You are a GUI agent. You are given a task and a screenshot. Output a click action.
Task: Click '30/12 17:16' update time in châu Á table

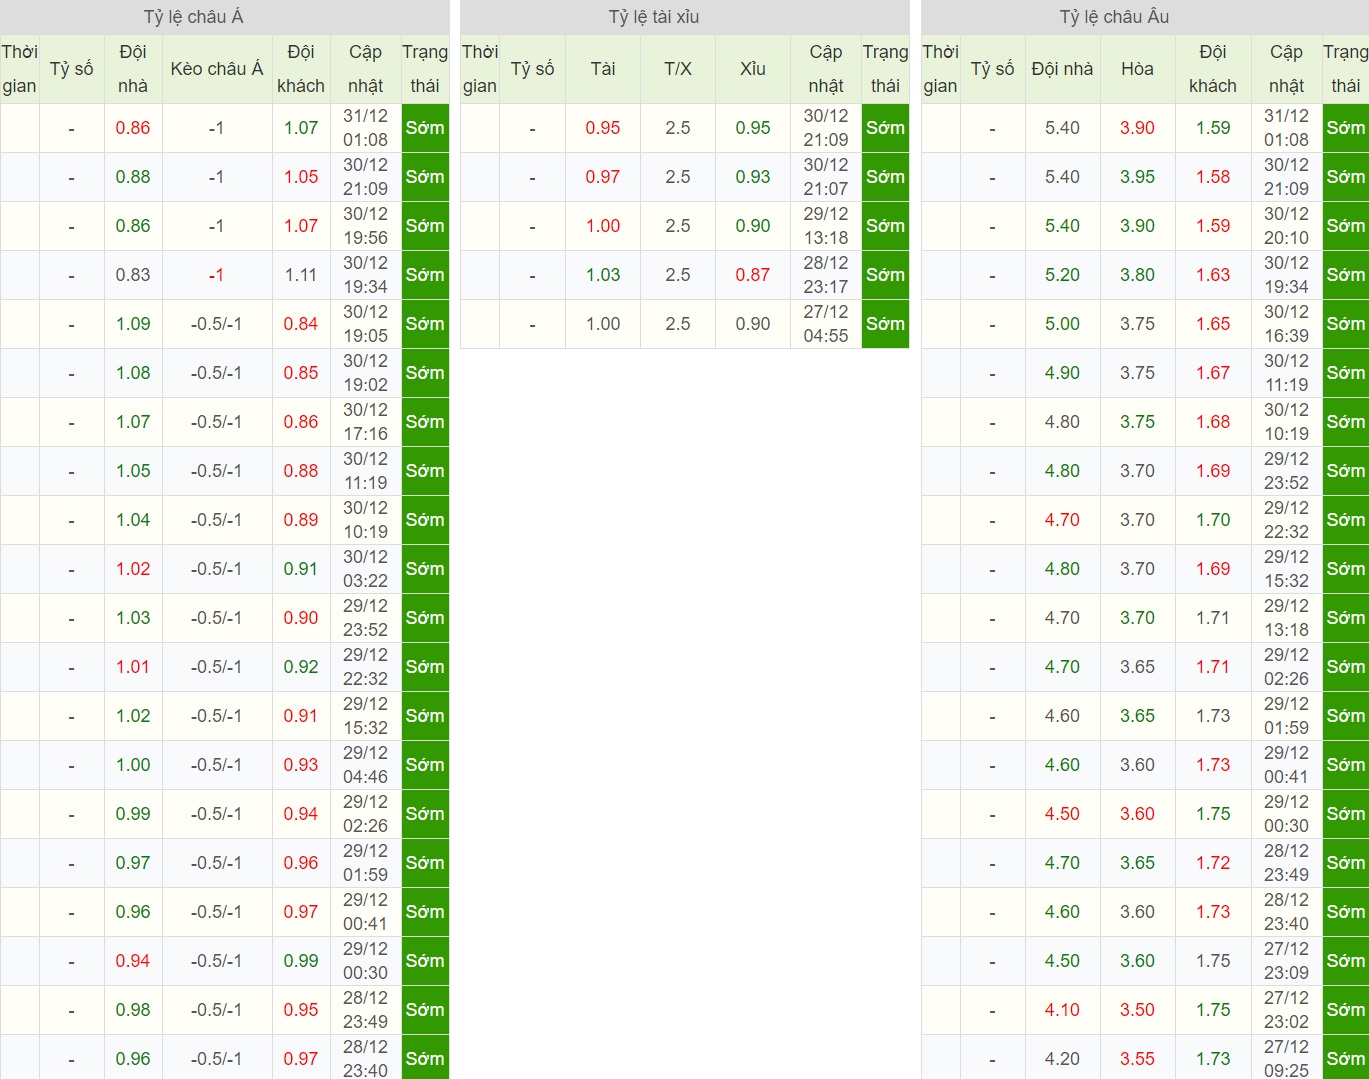coord(365,422)
